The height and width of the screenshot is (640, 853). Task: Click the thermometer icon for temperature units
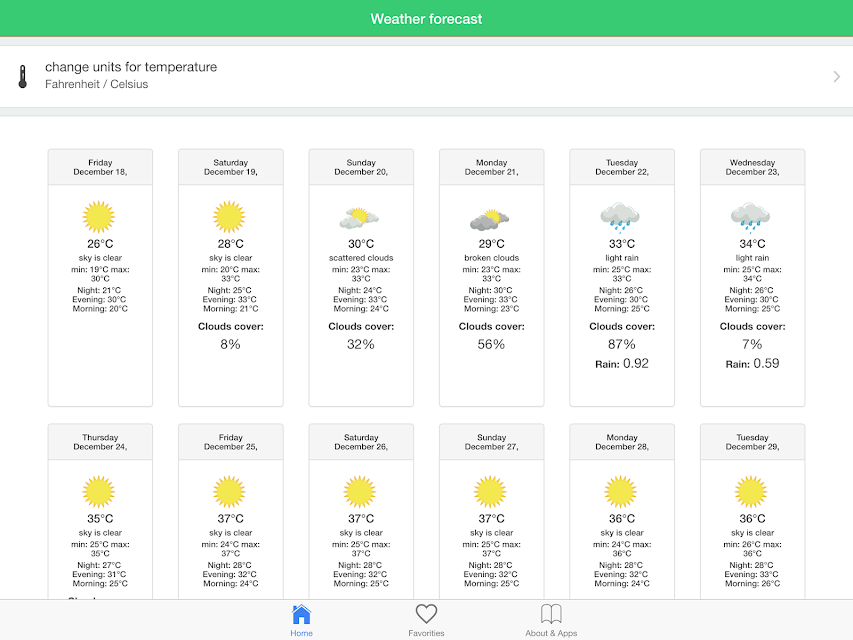tap(22, 76)
